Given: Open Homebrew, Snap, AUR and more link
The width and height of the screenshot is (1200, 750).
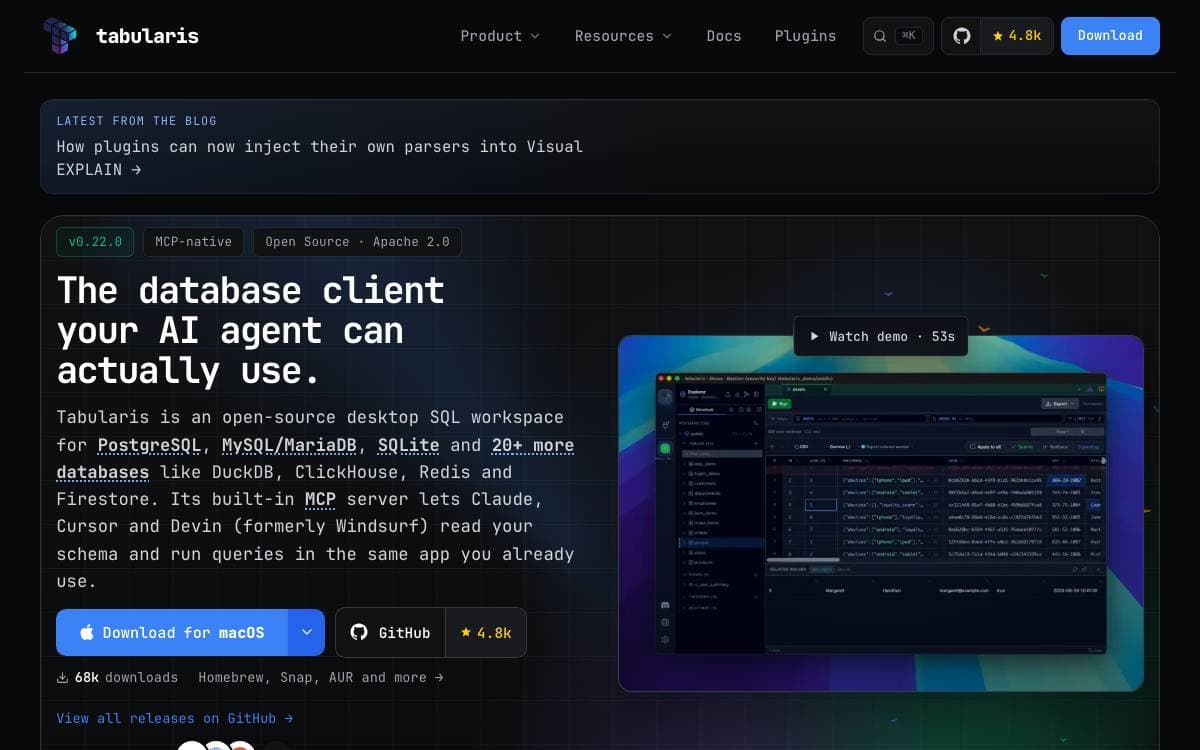Looking at the screenshot, I should (x=320, y=678).
